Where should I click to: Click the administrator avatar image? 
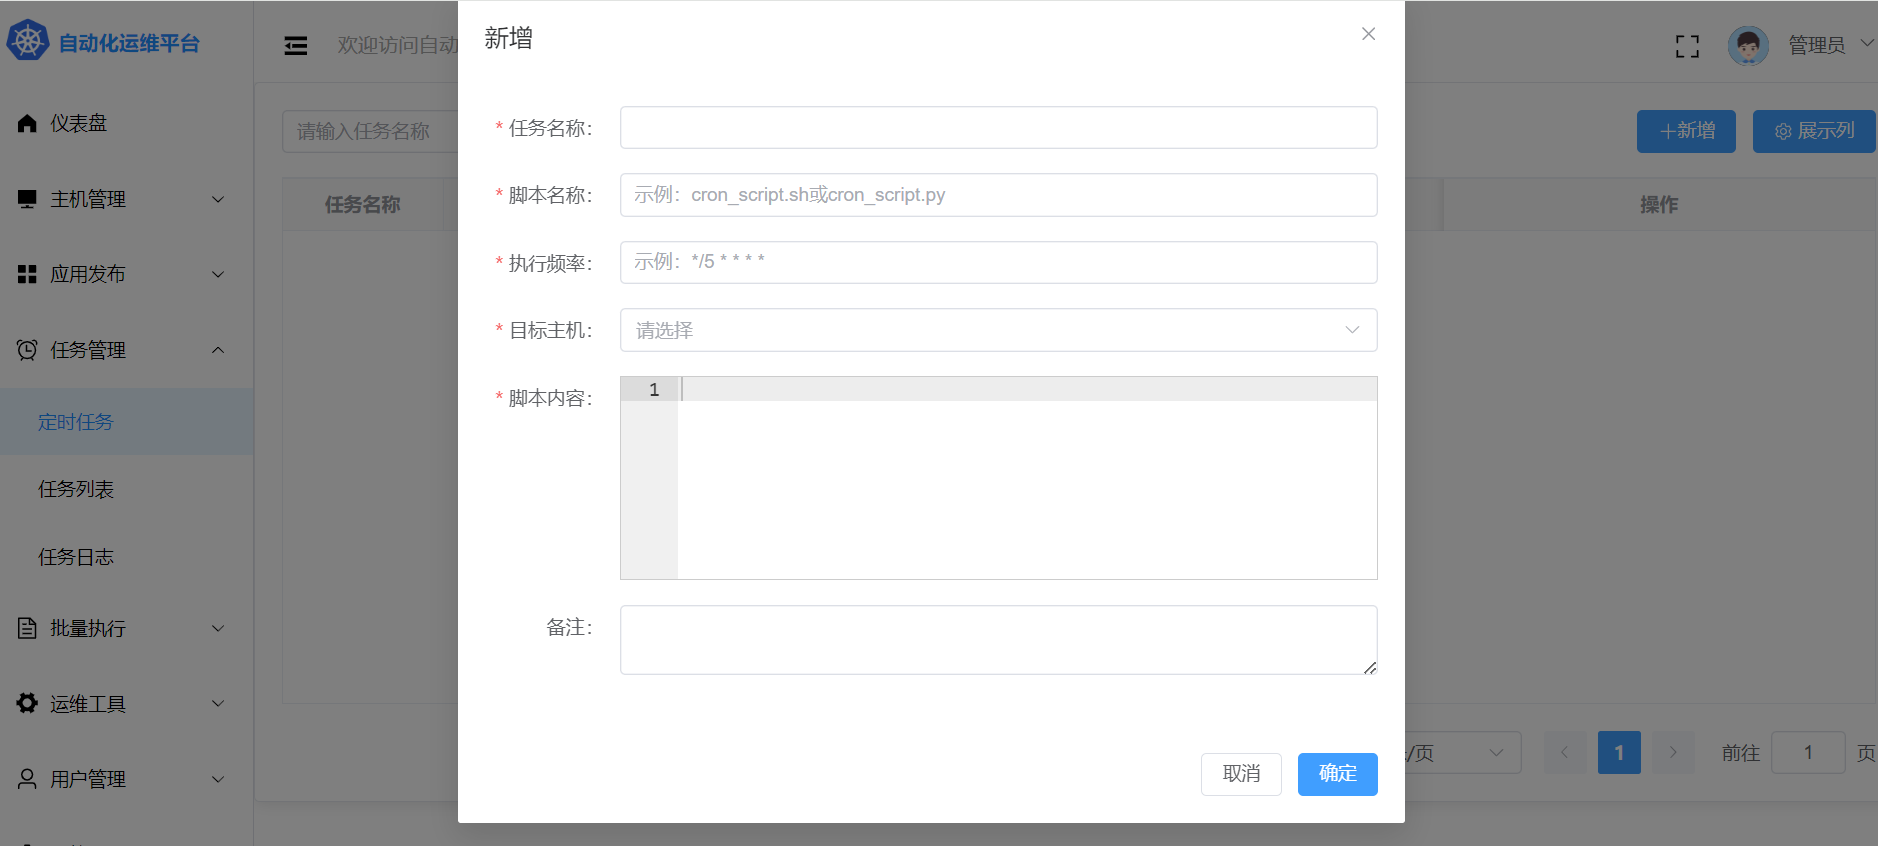pos(1747,46)
